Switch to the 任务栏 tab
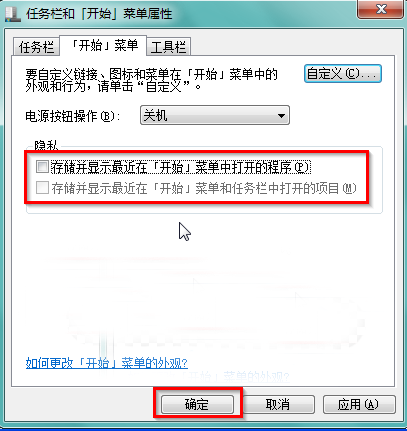The height and width of the screenshot is (431, 407). coord(36,47)
